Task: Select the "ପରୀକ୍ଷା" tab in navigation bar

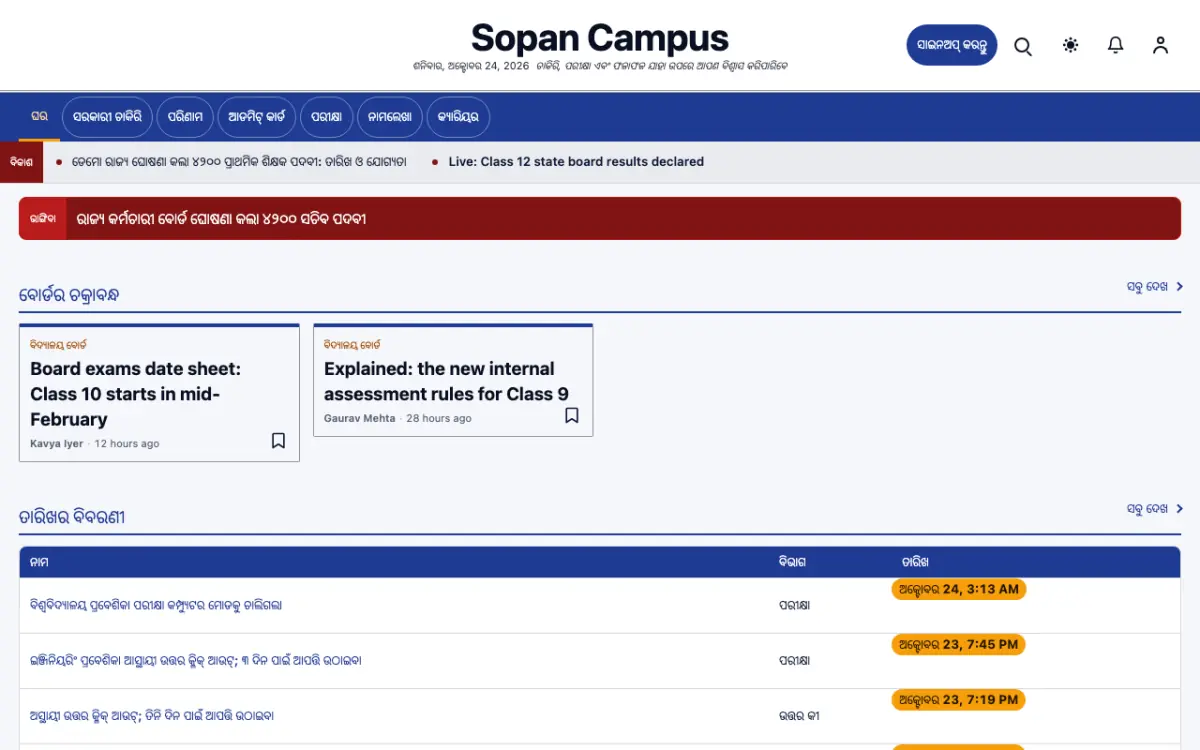Action: point(326,117)
